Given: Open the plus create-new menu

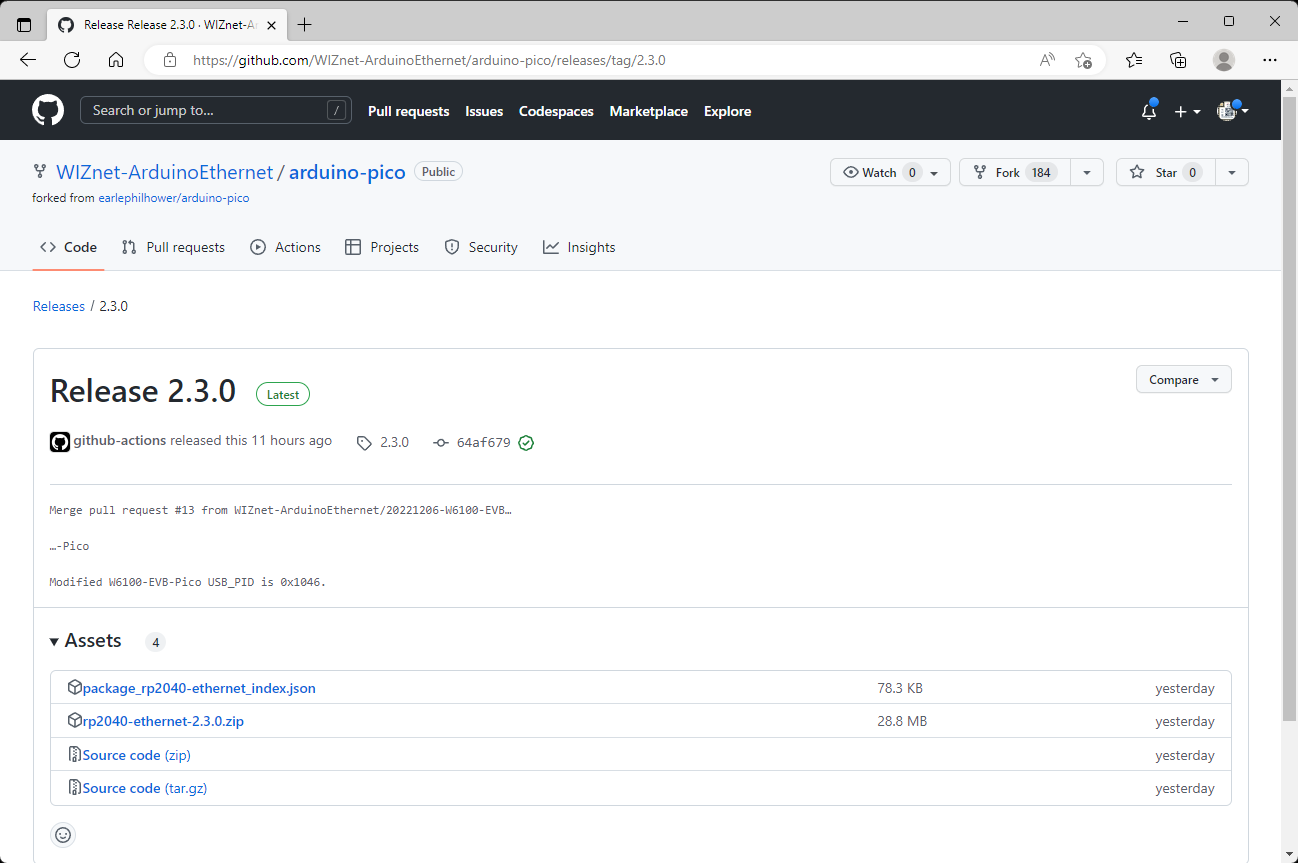Looking at the screenshot, I should point(1187,111).
